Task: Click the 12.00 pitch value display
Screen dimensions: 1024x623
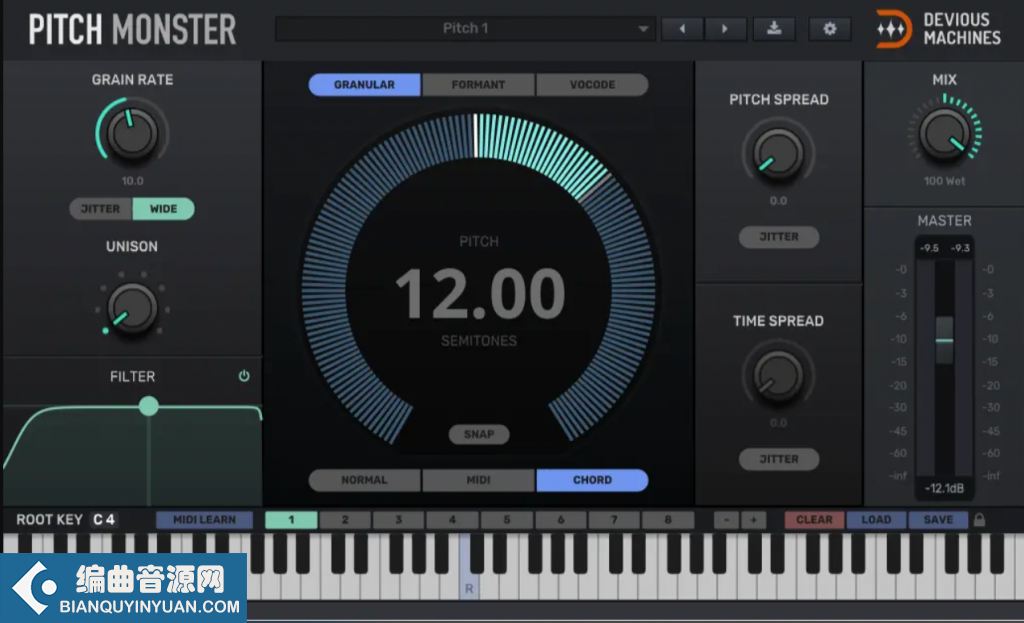Action: click(x=480, y=294)
